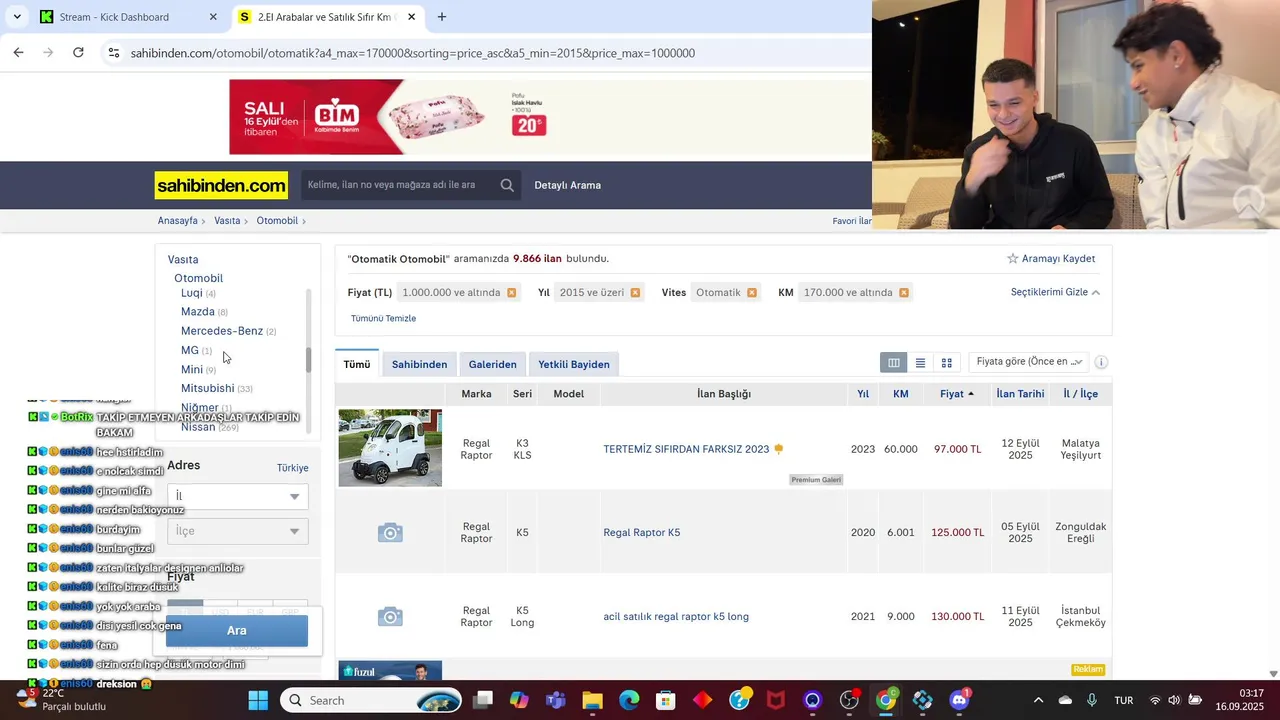Switch to Yetkili Bayiden tab
Viewport: 1280px width, 720px height.
573,364
